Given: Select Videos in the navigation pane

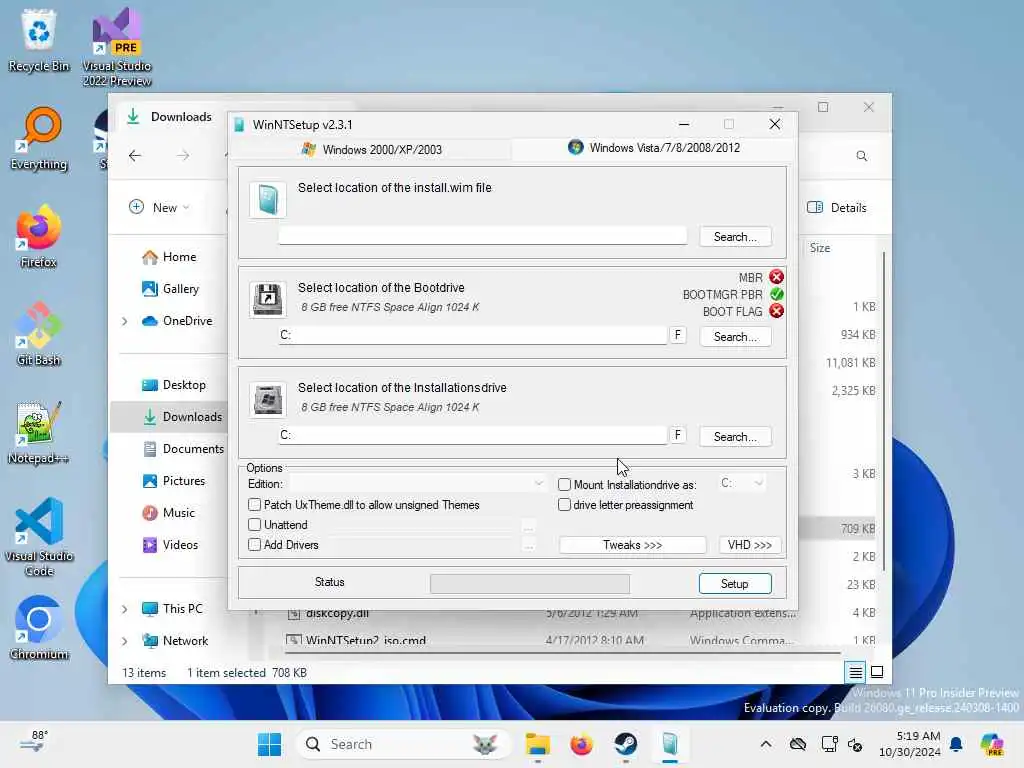Looking at the screenshot, I should coord(170,545).
